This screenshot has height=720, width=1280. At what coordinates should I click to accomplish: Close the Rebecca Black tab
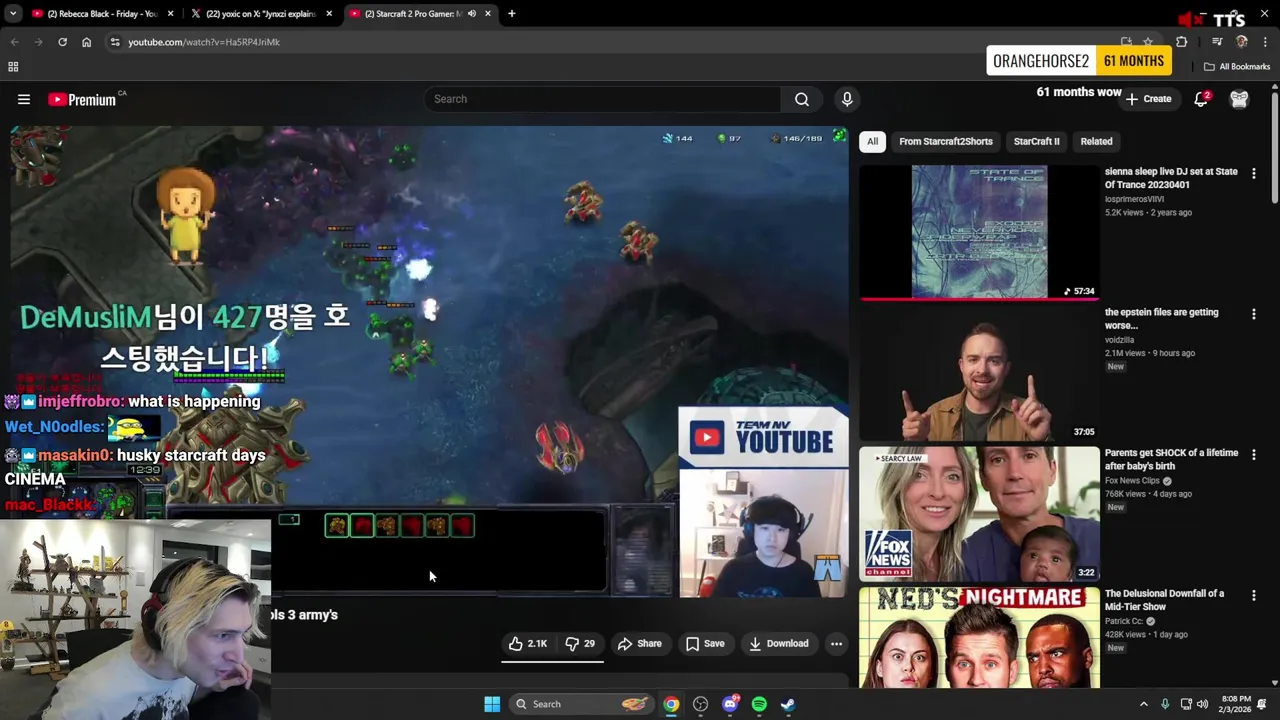(x=170, y=14)
